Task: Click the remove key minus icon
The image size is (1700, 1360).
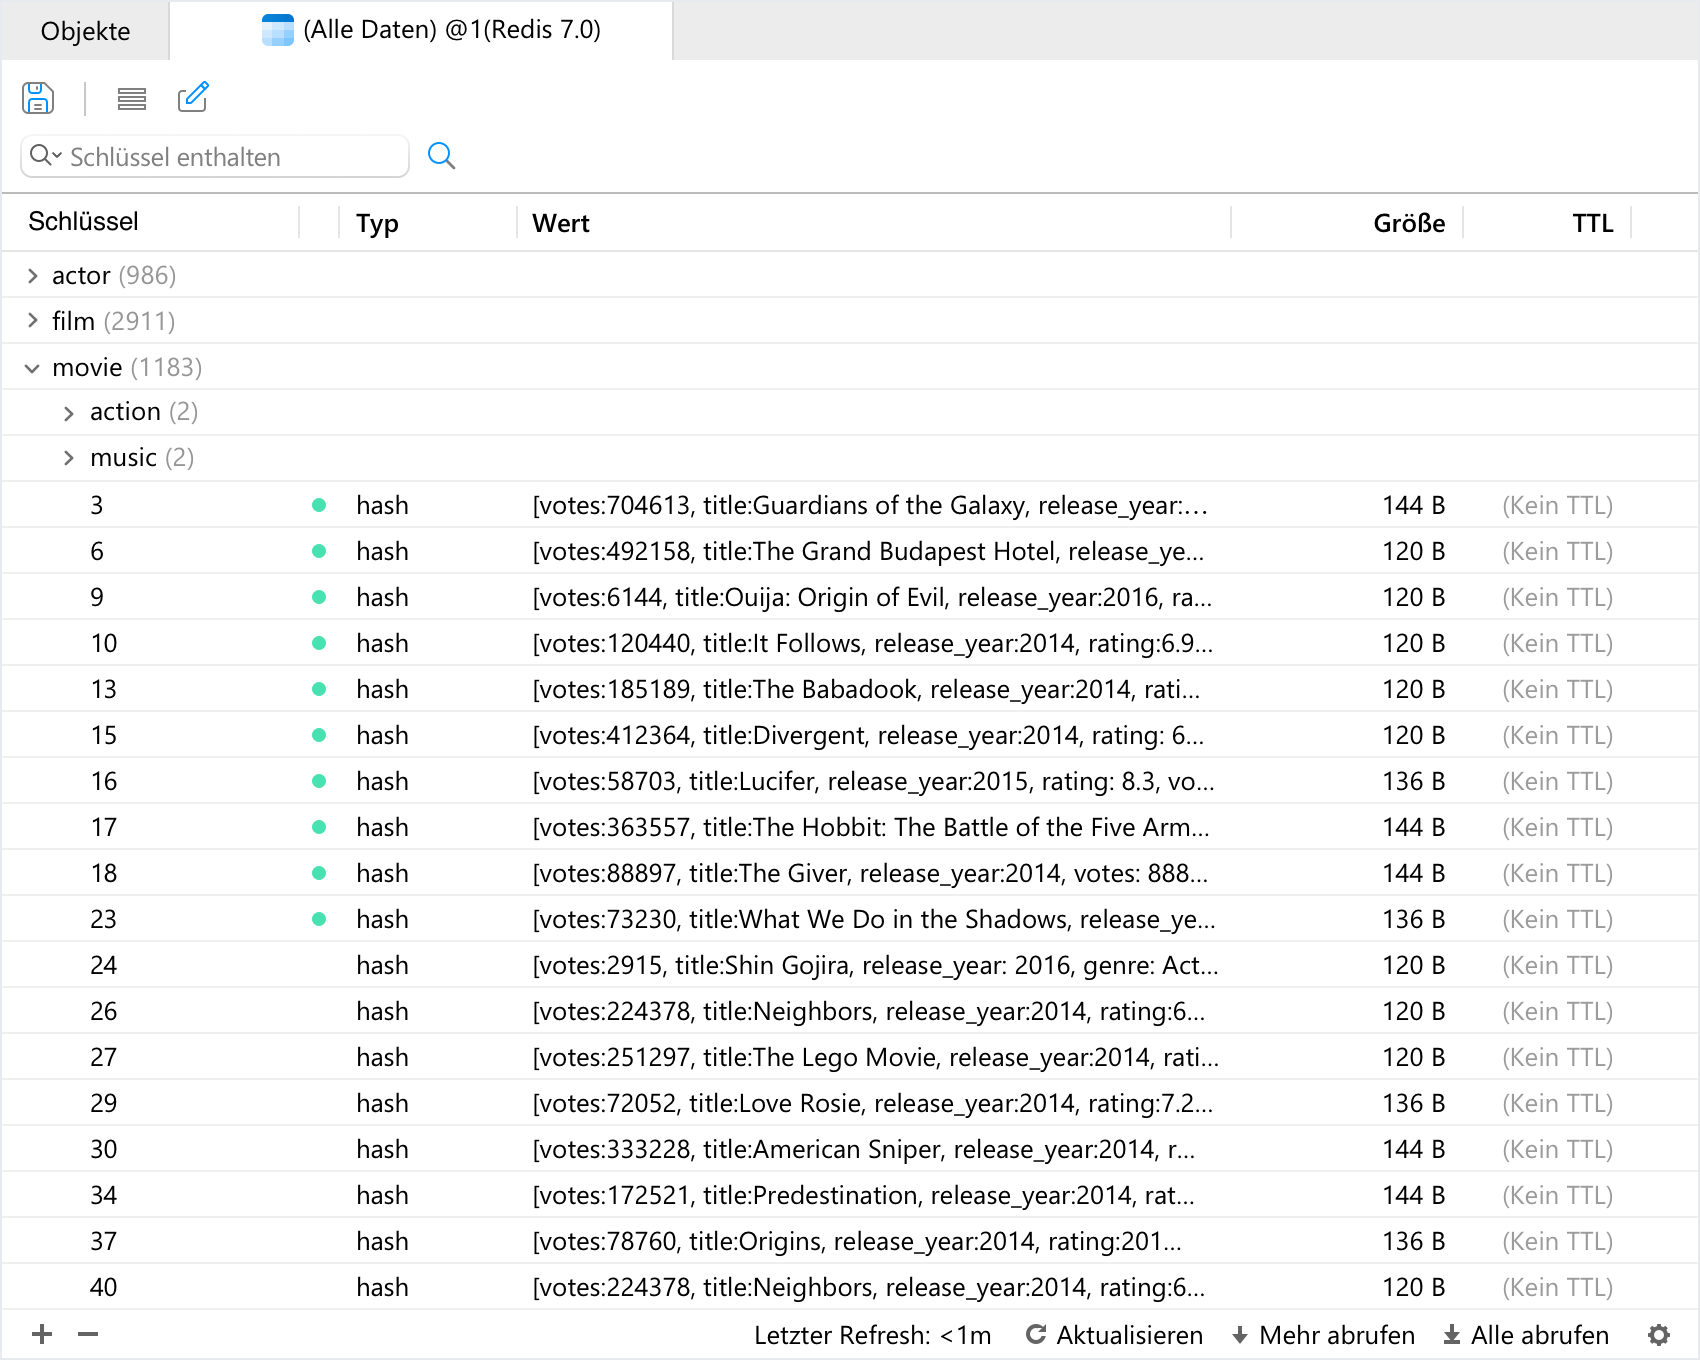Action: click(x=88, y=1334)
